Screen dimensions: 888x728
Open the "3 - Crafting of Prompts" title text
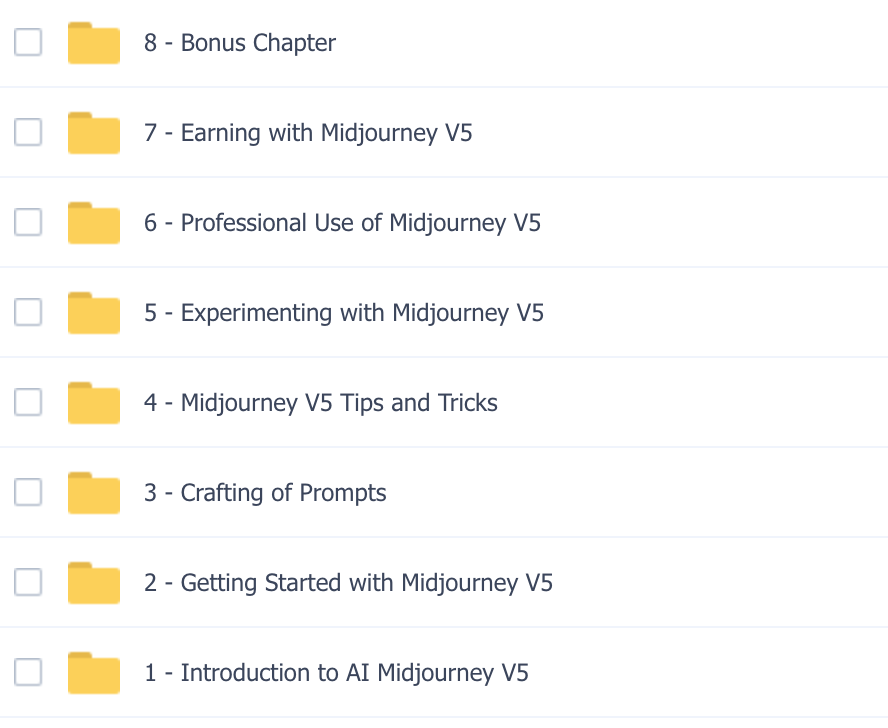265,493
